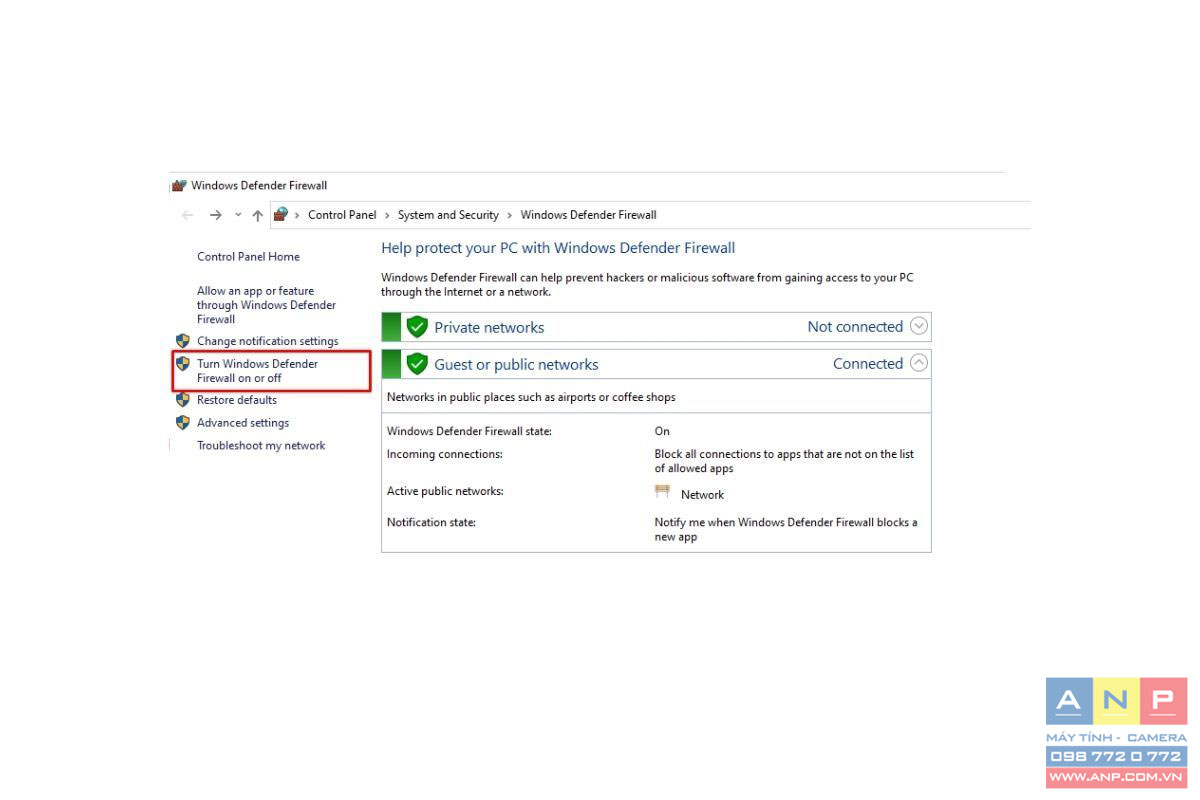
Task: Click shield icon beside Restore defaults
Action: click(182, 400)
